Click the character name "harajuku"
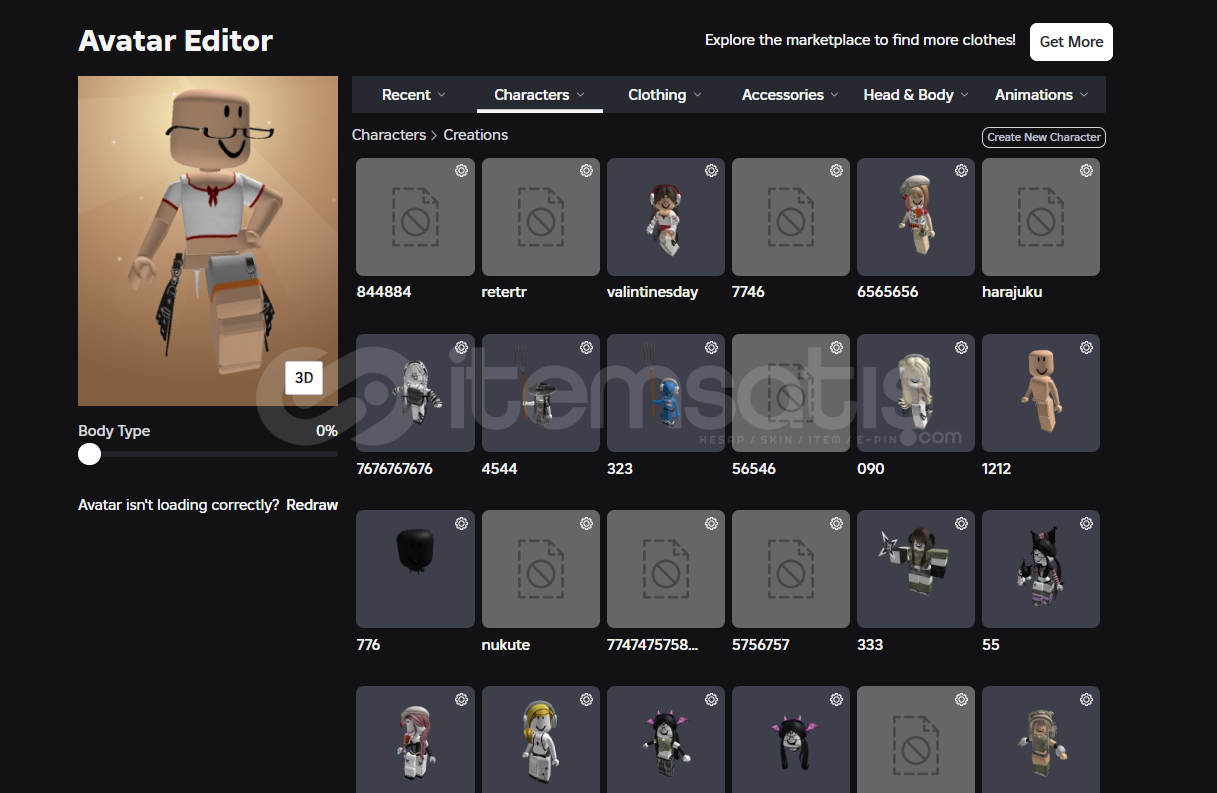Image resolution: width=1217 pixels, height=793 pixels. pyautogui.click(x=1012, y=292)
